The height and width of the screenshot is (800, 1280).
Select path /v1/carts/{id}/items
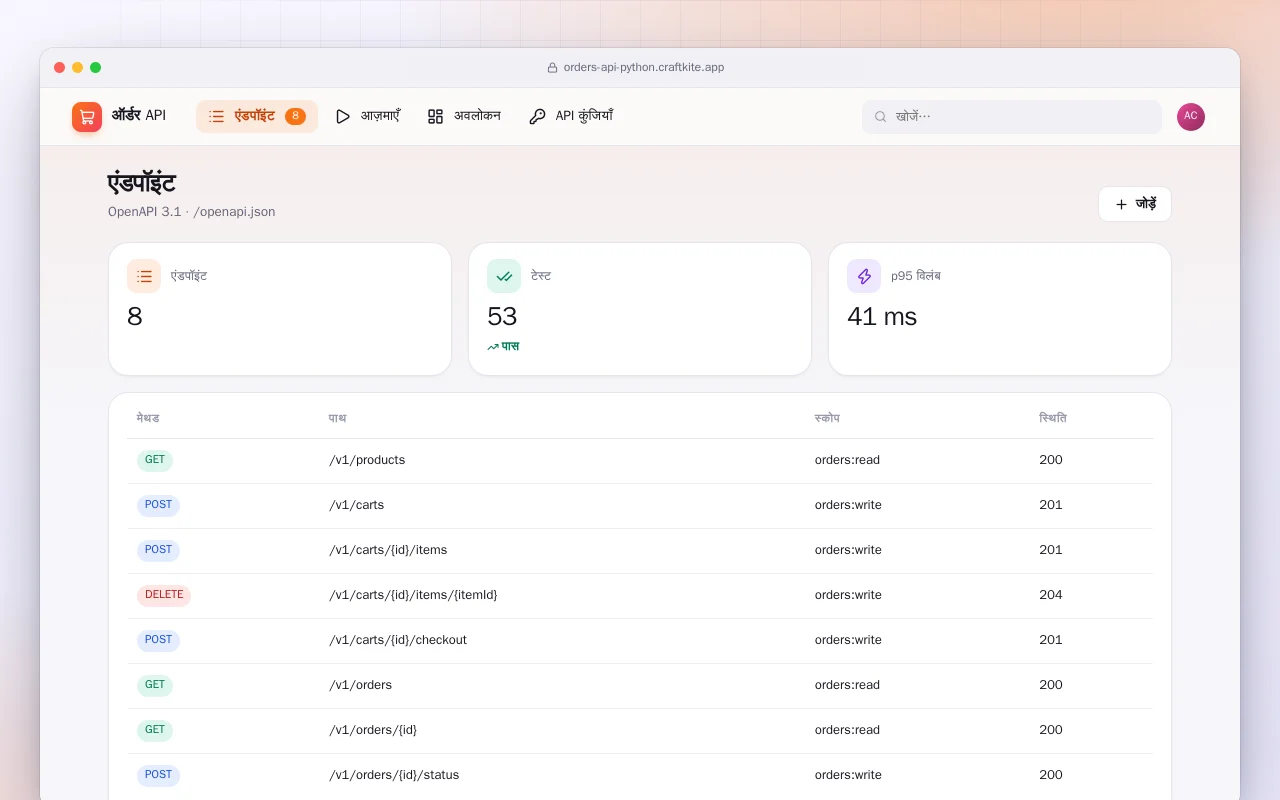[388, 550]
